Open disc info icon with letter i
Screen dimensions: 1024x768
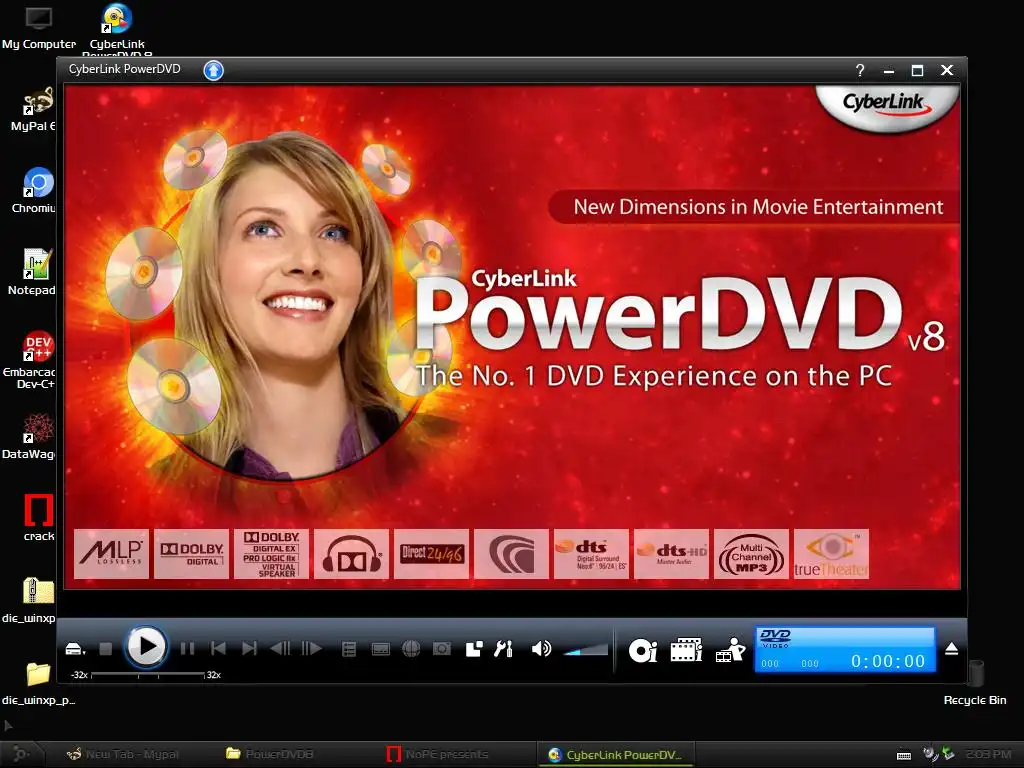tap(643, 650)
